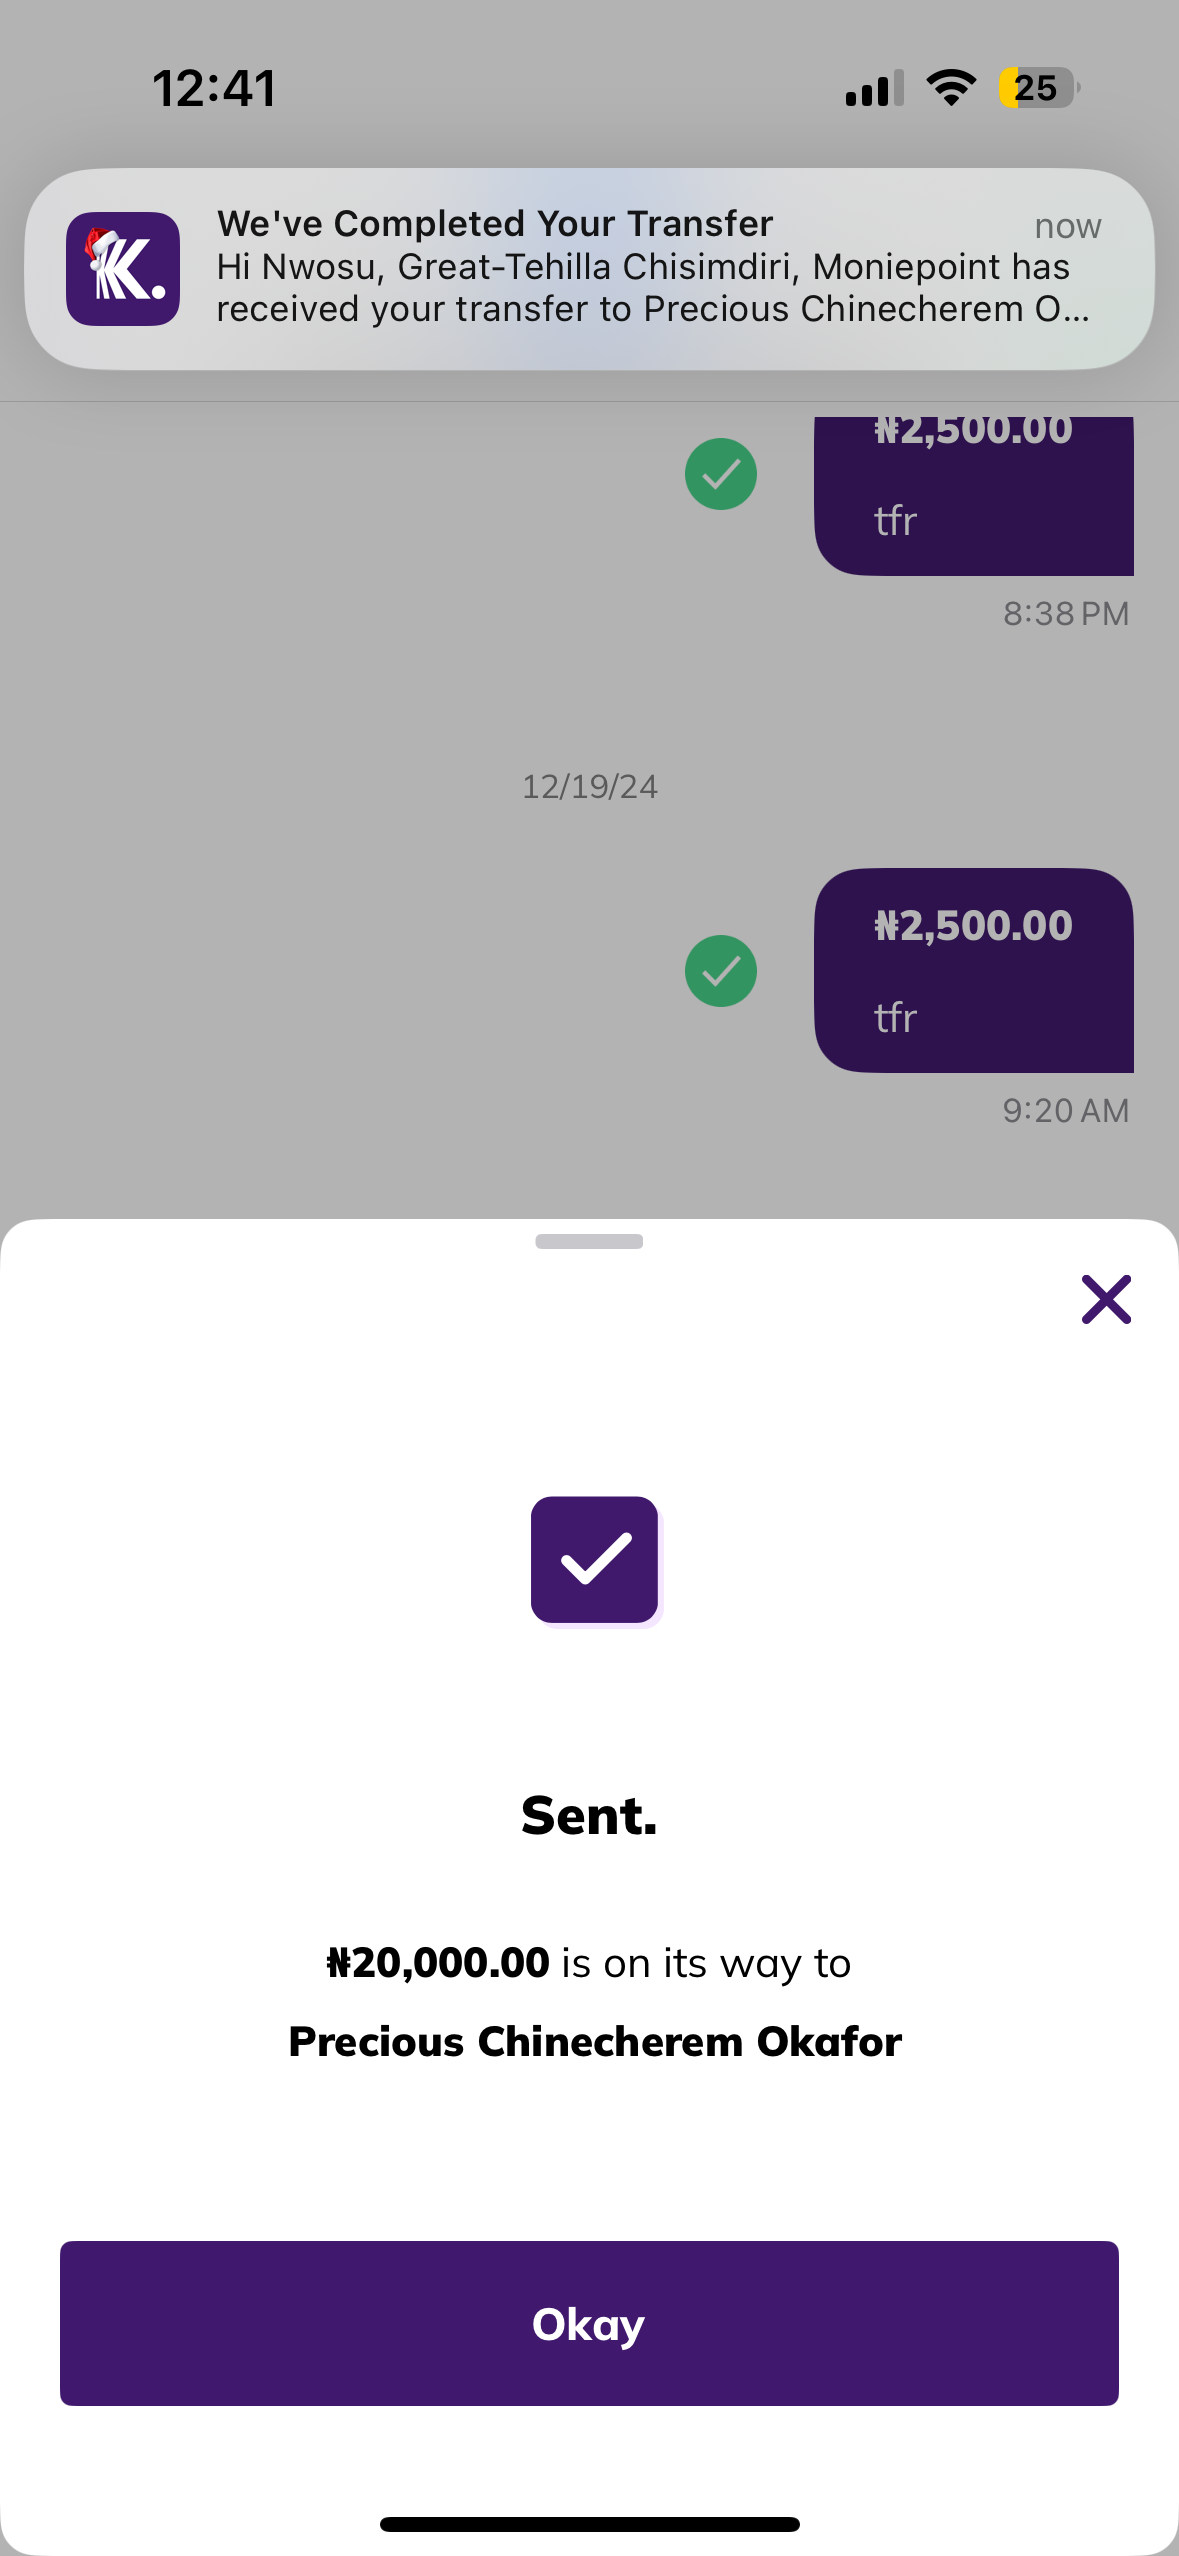Click the recipient name Precious Chinecherem Okafor
The image size is (1179, 2556).
click(595, 2041)
